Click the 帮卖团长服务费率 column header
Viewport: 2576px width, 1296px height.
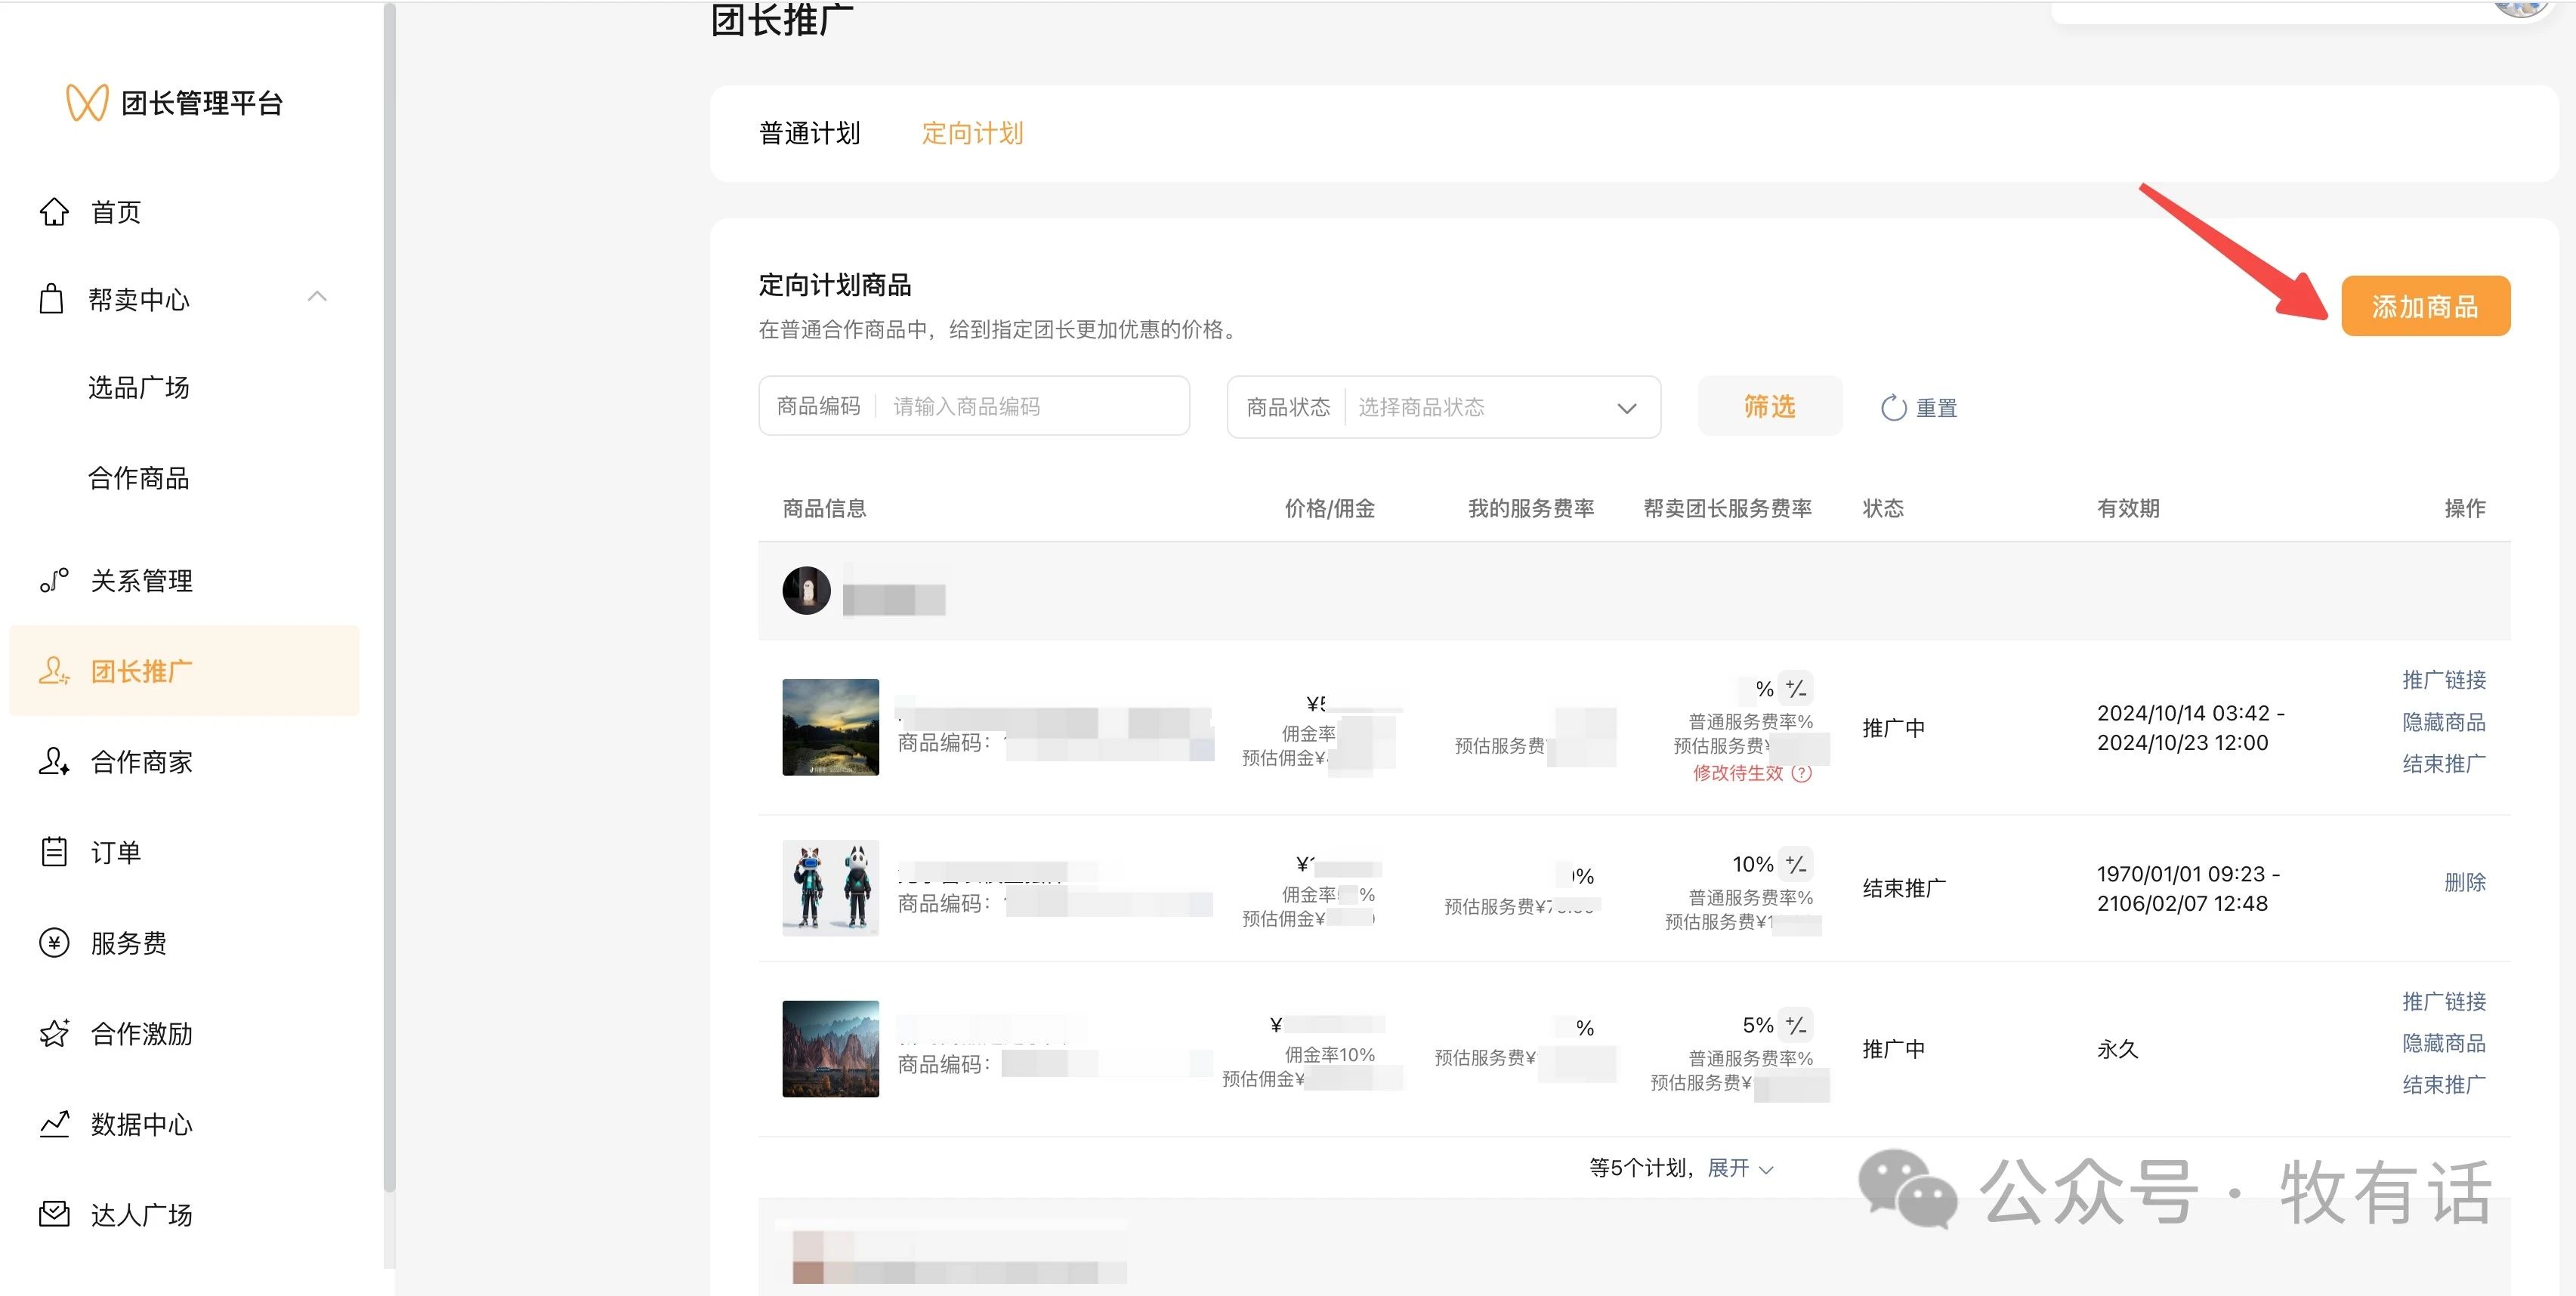[x=1727, y=508]
